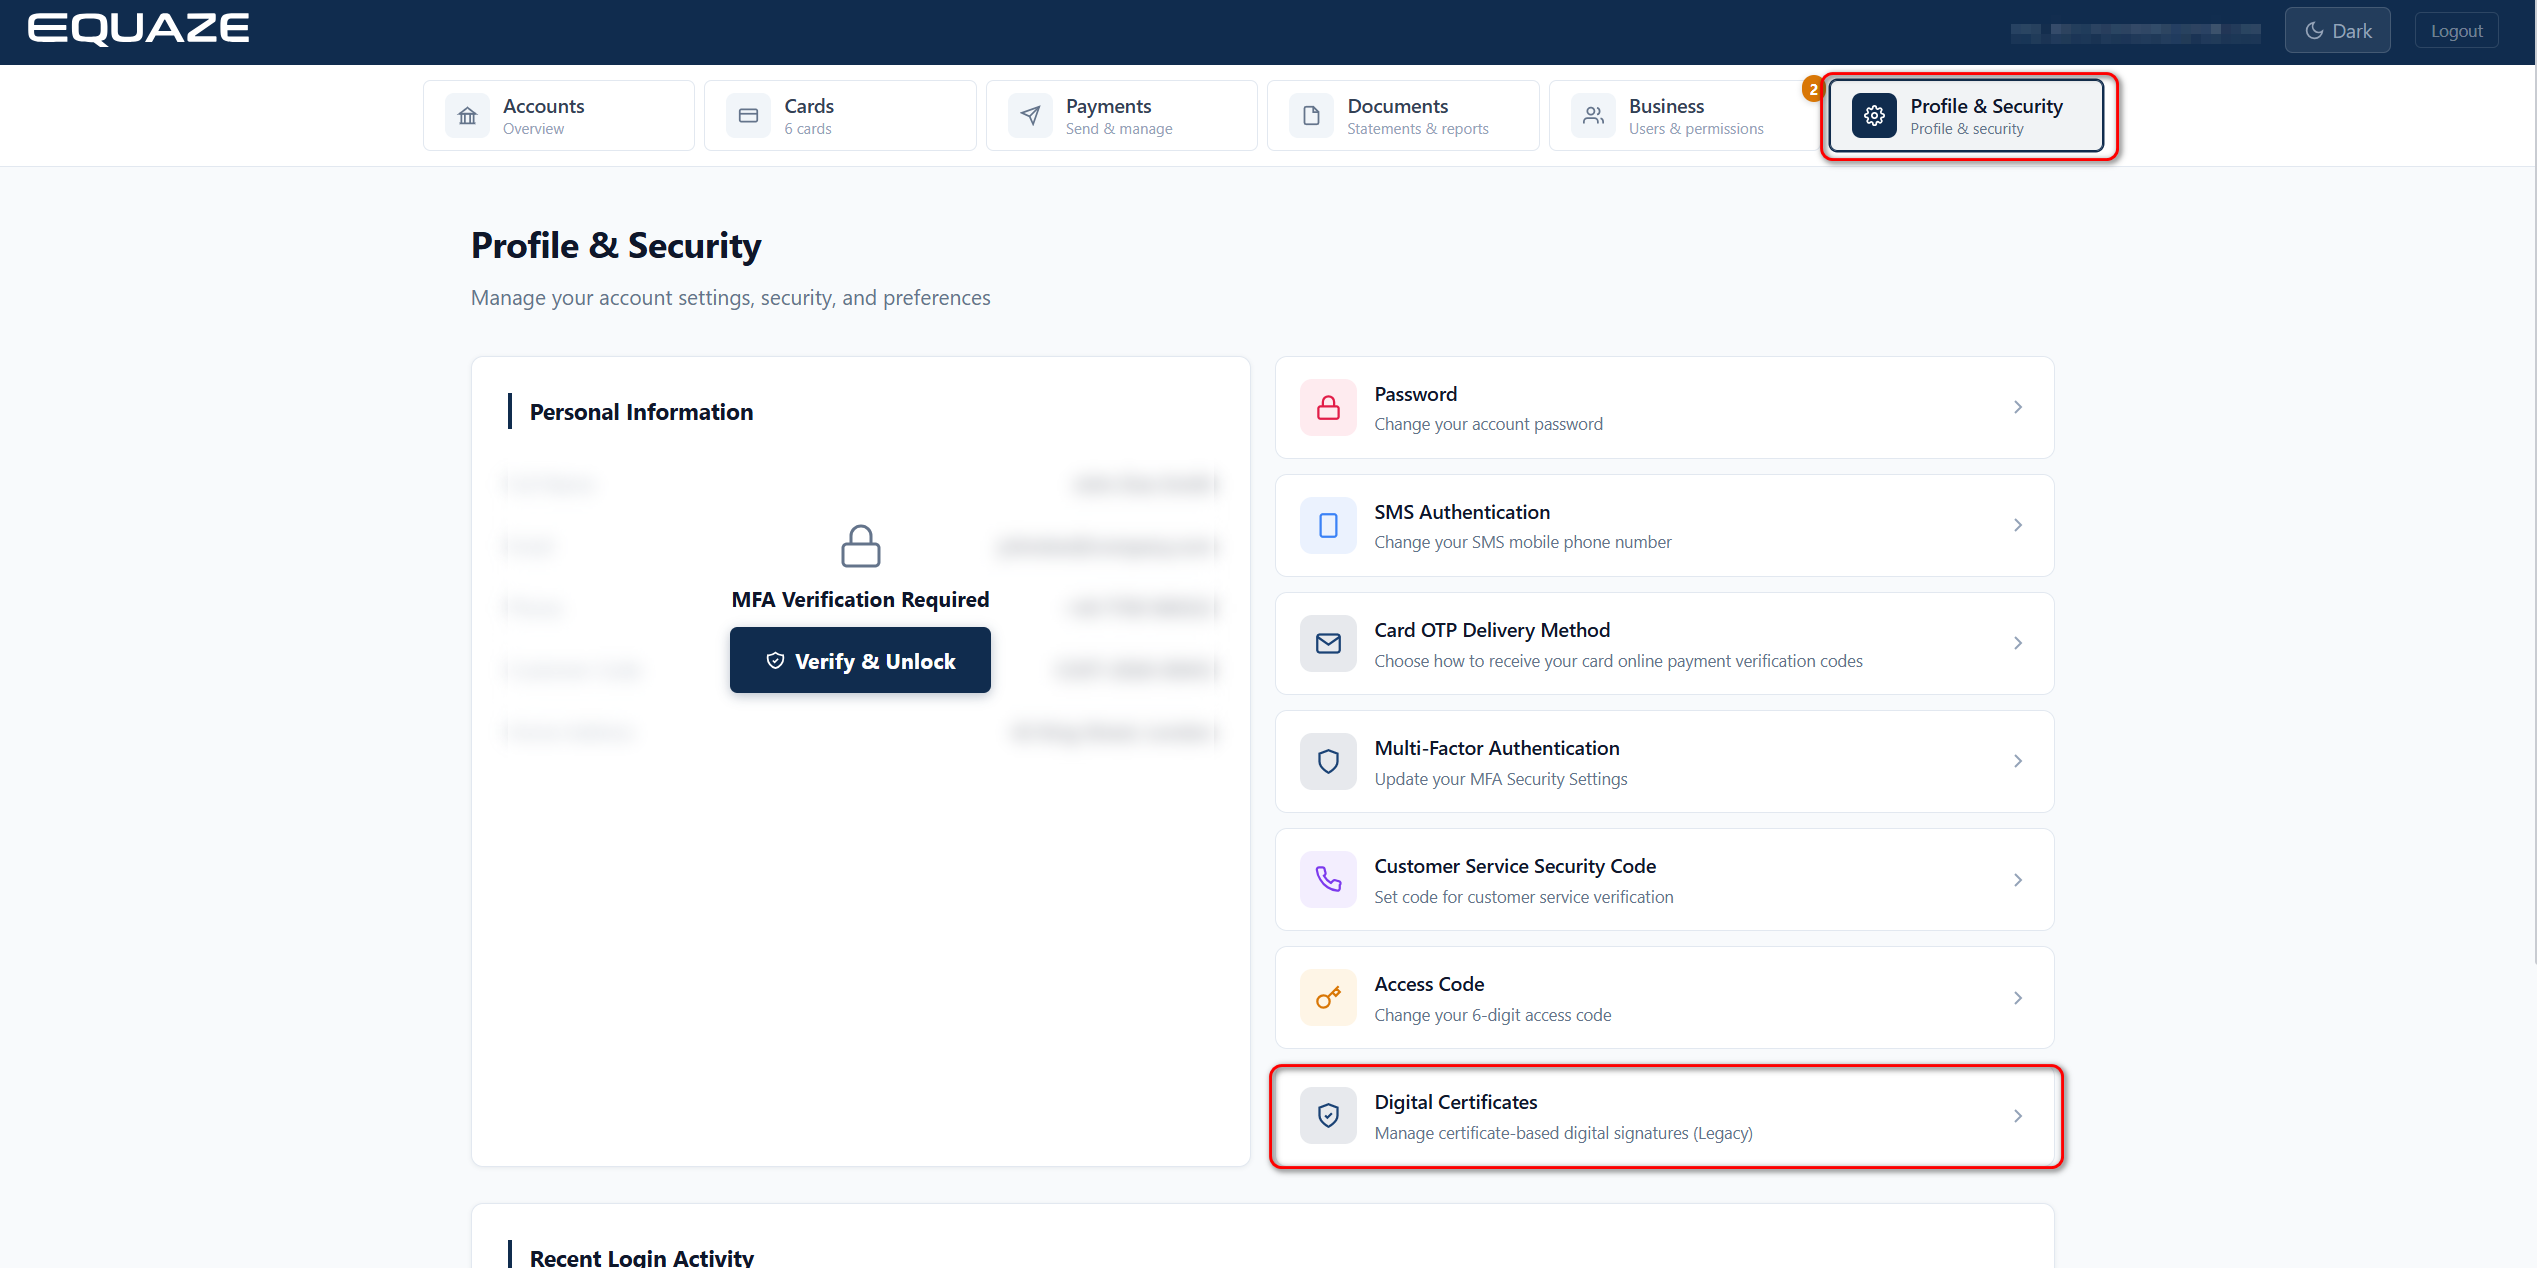Click the Multi-Factor Authentication title
The image size is (2537, 1268).
pos(1496,748)
